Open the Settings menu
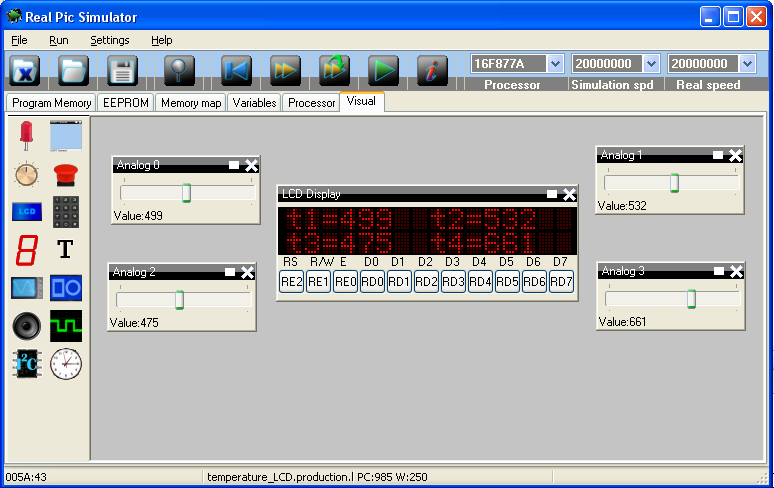The image size is (774, 488). [x=109, y=40]
